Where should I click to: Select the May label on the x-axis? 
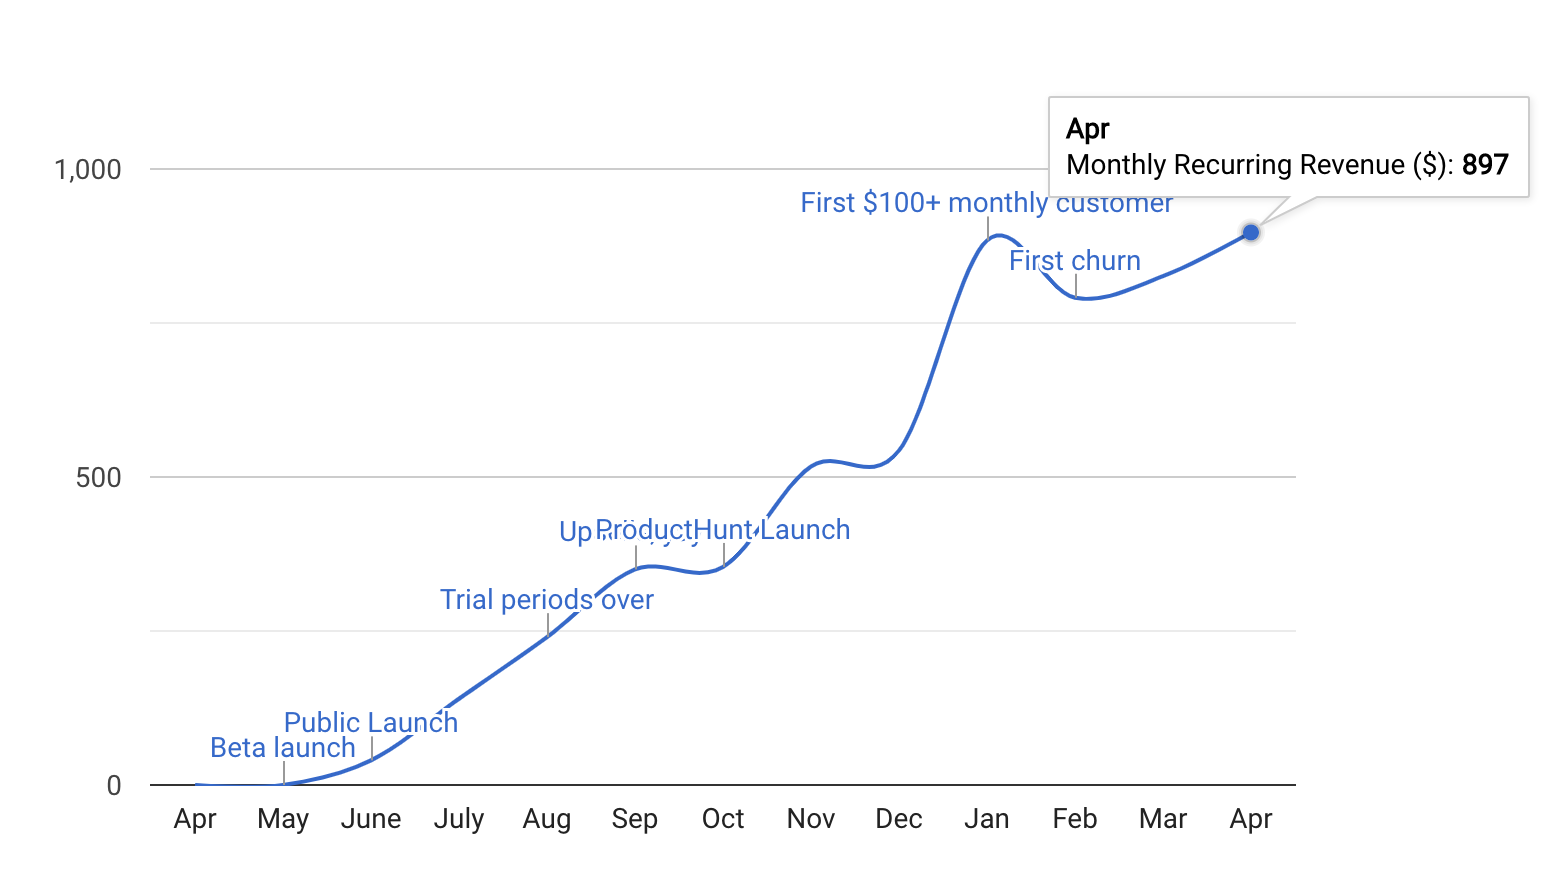coord(283,819)
